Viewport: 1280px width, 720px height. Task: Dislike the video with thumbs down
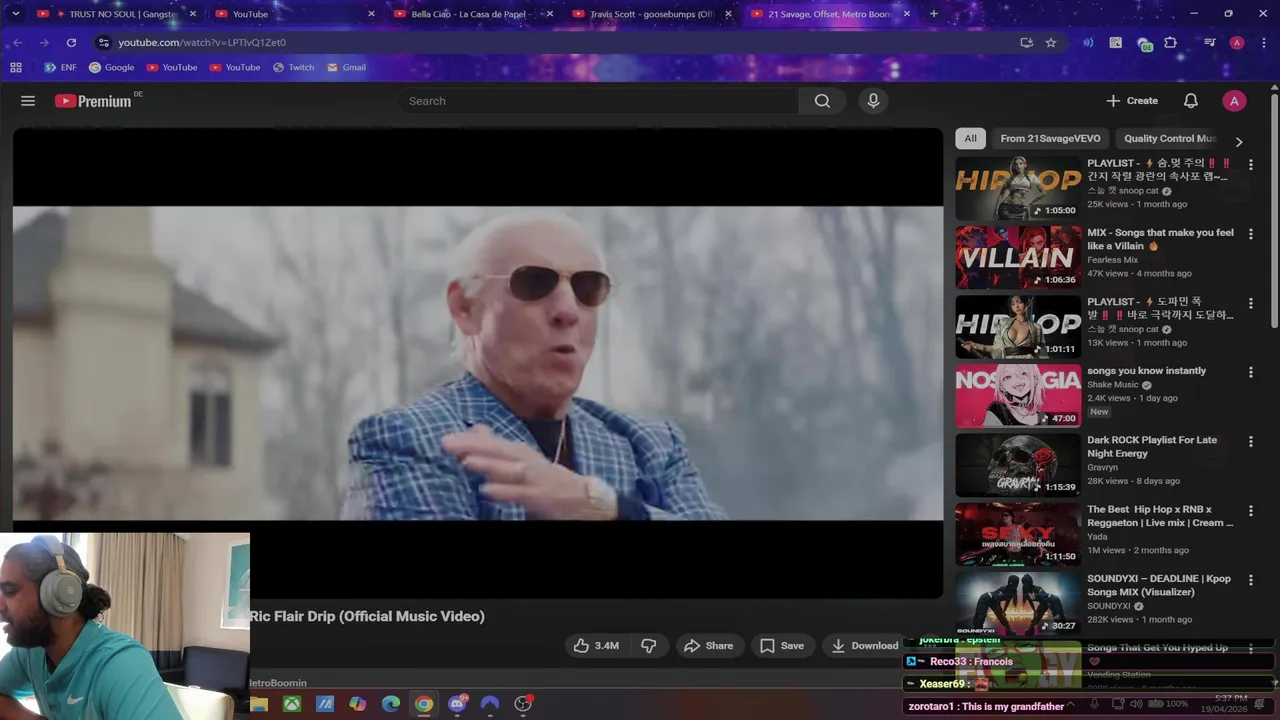point(648,646)
